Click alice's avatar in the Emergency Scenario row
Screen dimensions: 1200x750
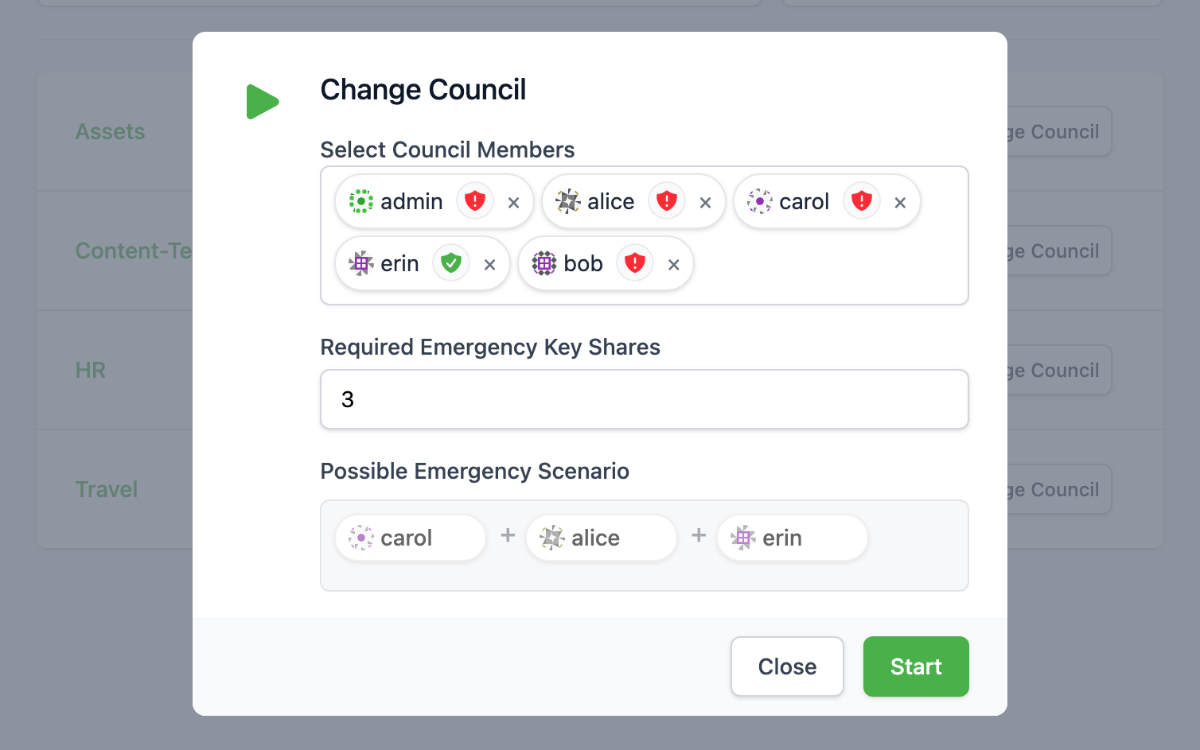pos(553,537)
